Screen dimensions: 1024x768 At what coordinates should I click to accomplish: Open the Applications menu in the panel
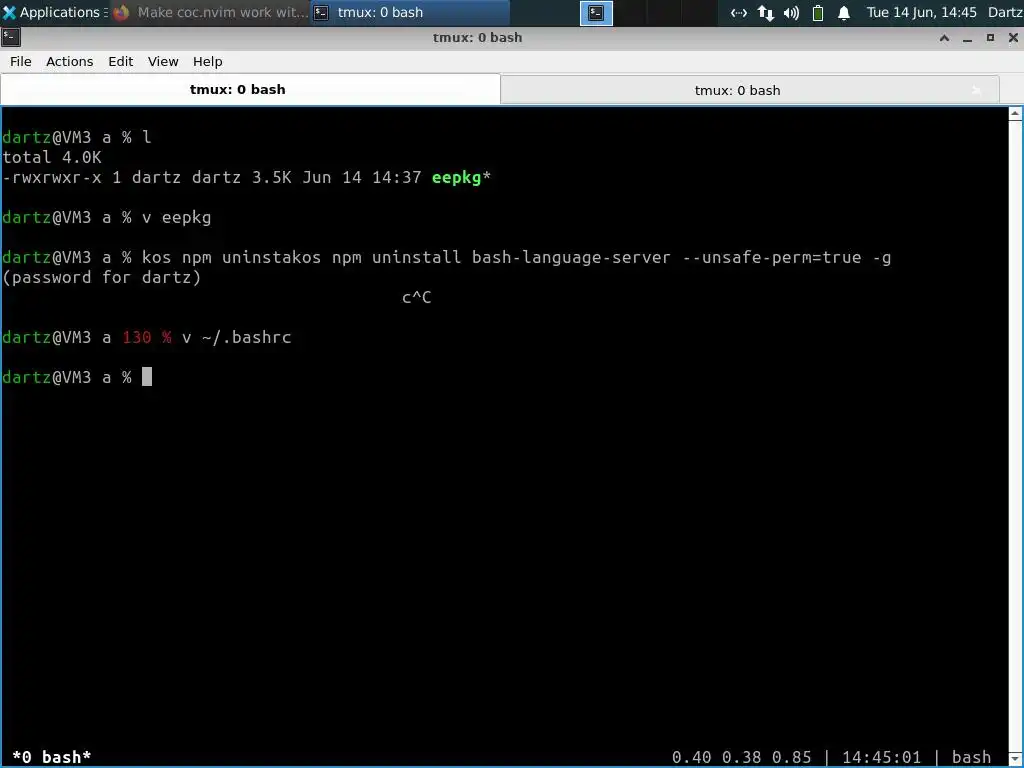[52, 12]
